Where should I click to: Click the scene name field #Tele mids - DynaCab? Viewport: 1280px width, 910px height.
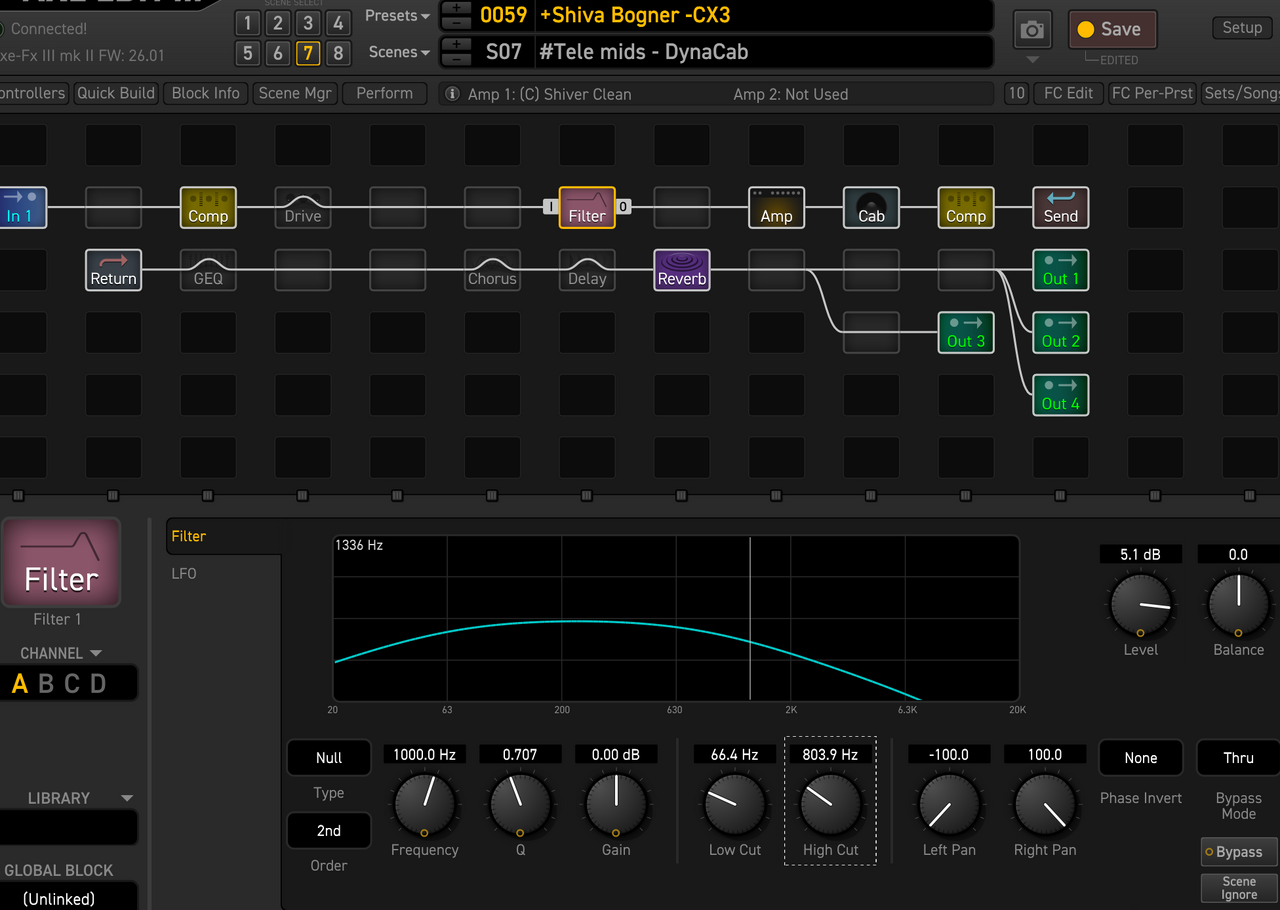pos(764,52)
